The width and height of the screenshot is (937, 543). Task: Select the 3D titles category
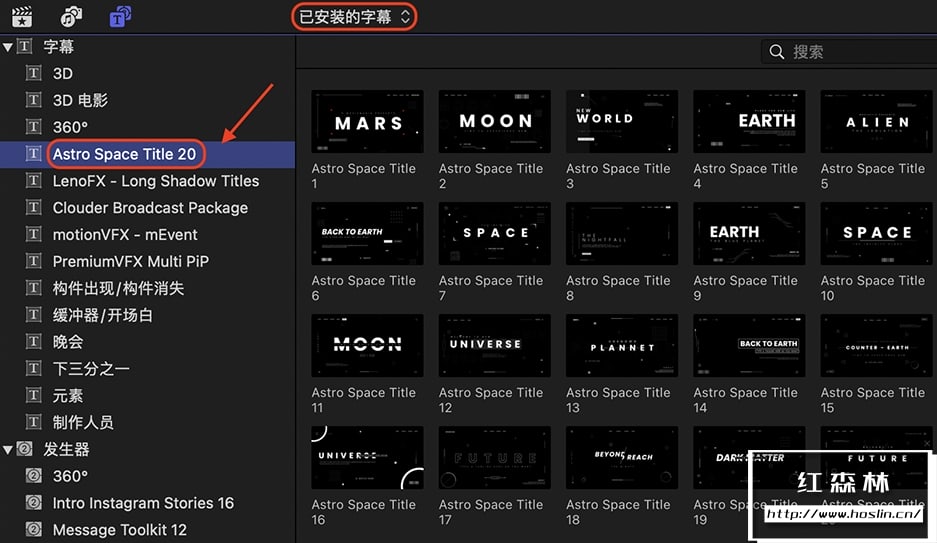tap(63, 73)
